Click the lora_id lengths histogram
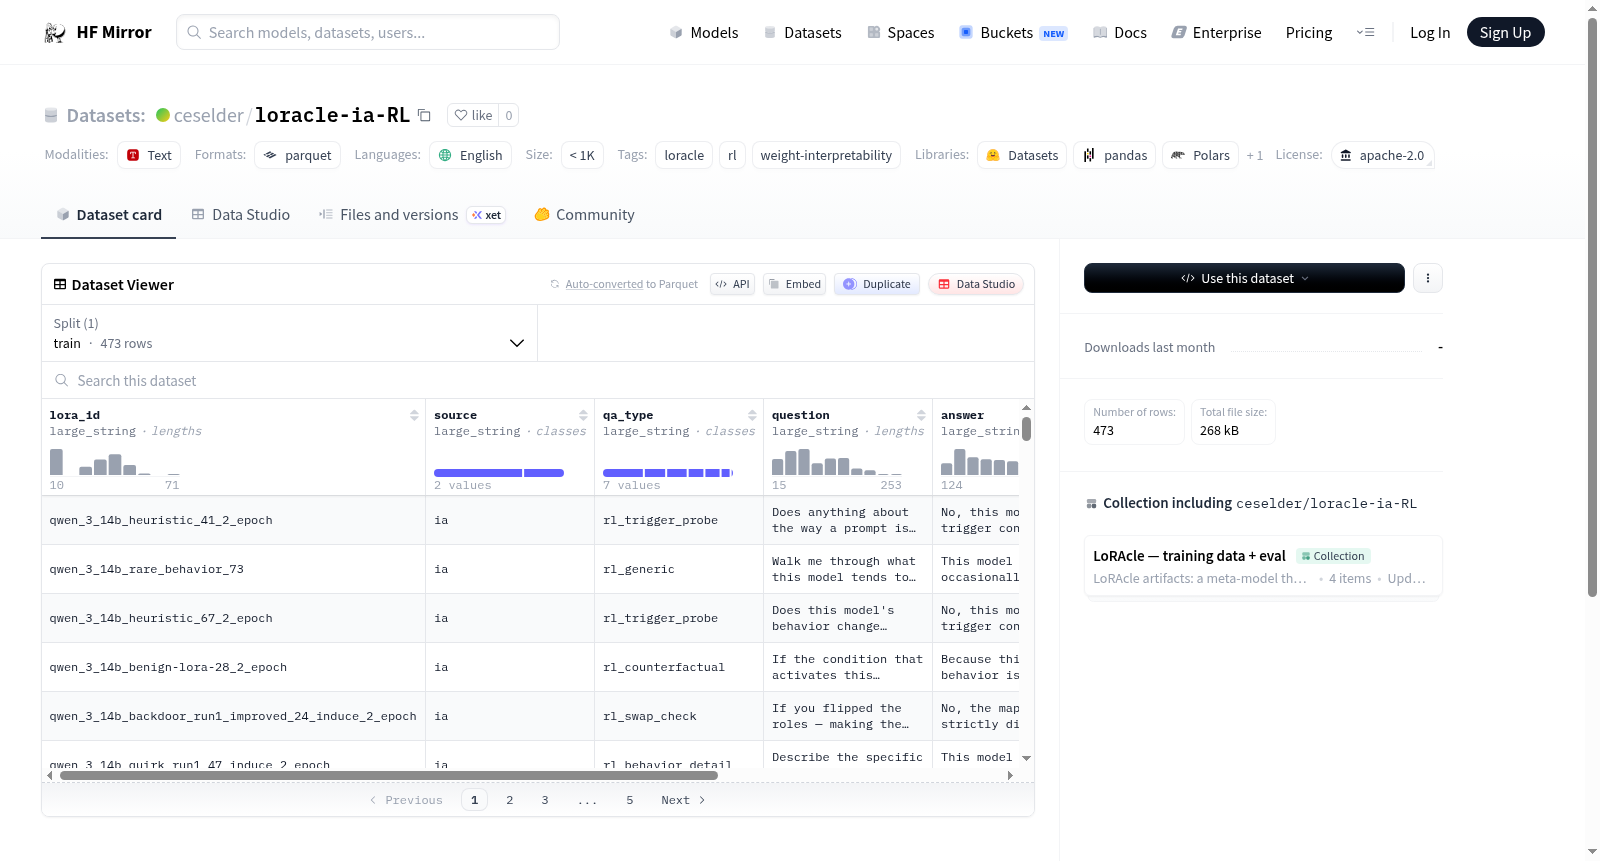1600x861 pixels. click(x=115, y=462)
